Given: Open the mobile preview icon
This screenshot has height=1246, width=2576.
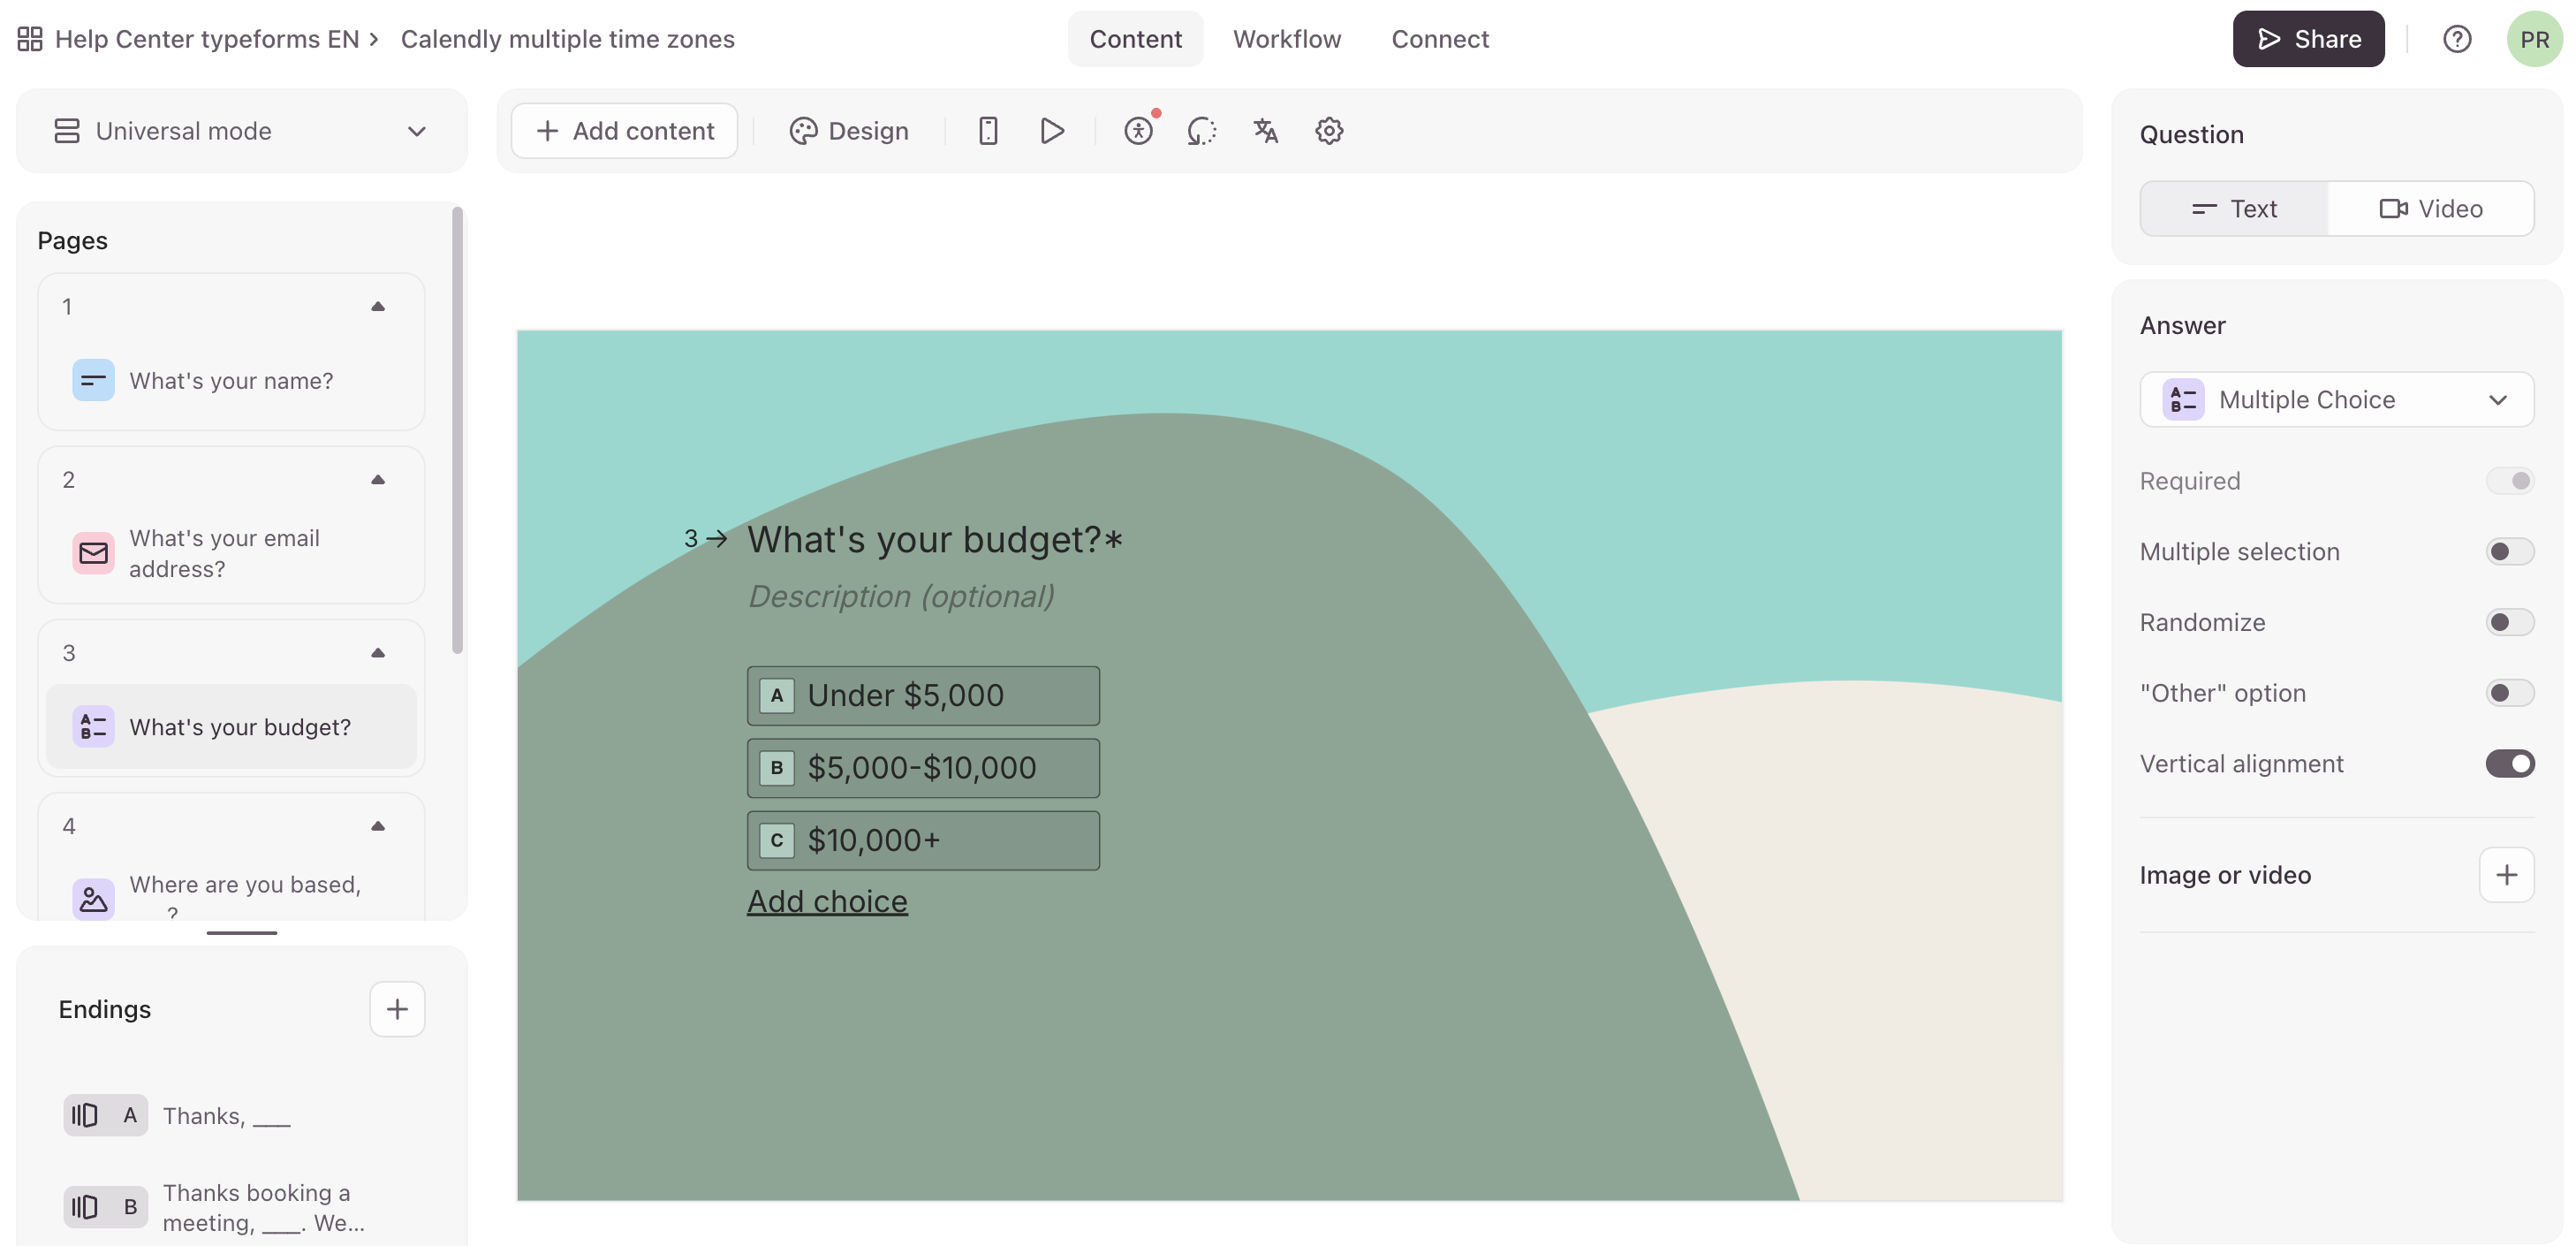Looking at the screenshot, I should pyautogui.click(x=987, y=131).
